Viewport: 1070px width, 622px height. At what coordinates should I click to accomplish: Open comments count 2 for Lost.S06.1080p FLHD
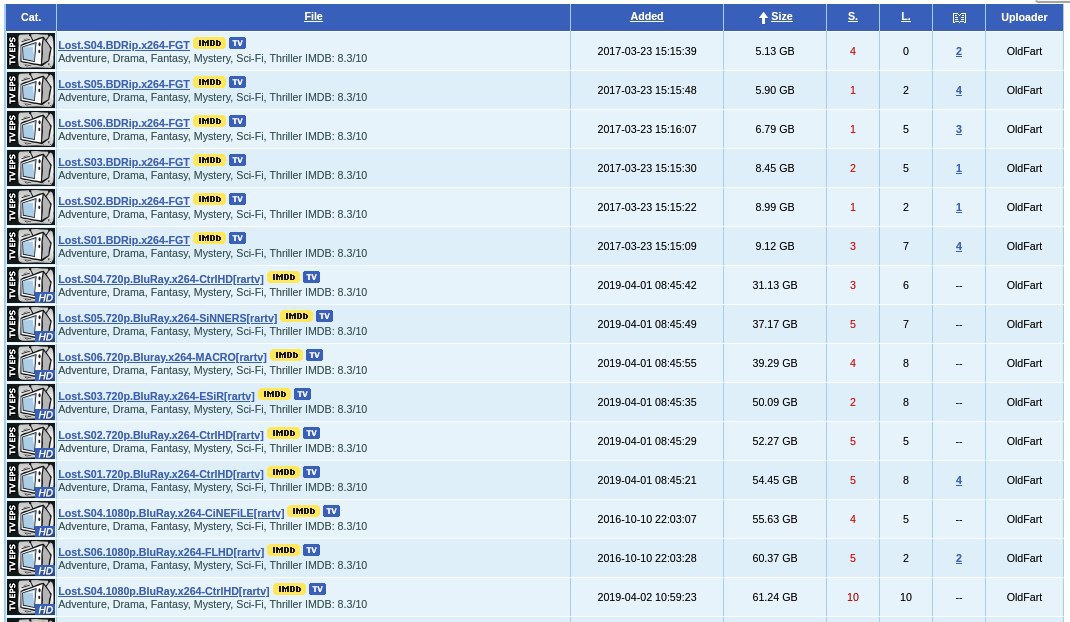959,558
